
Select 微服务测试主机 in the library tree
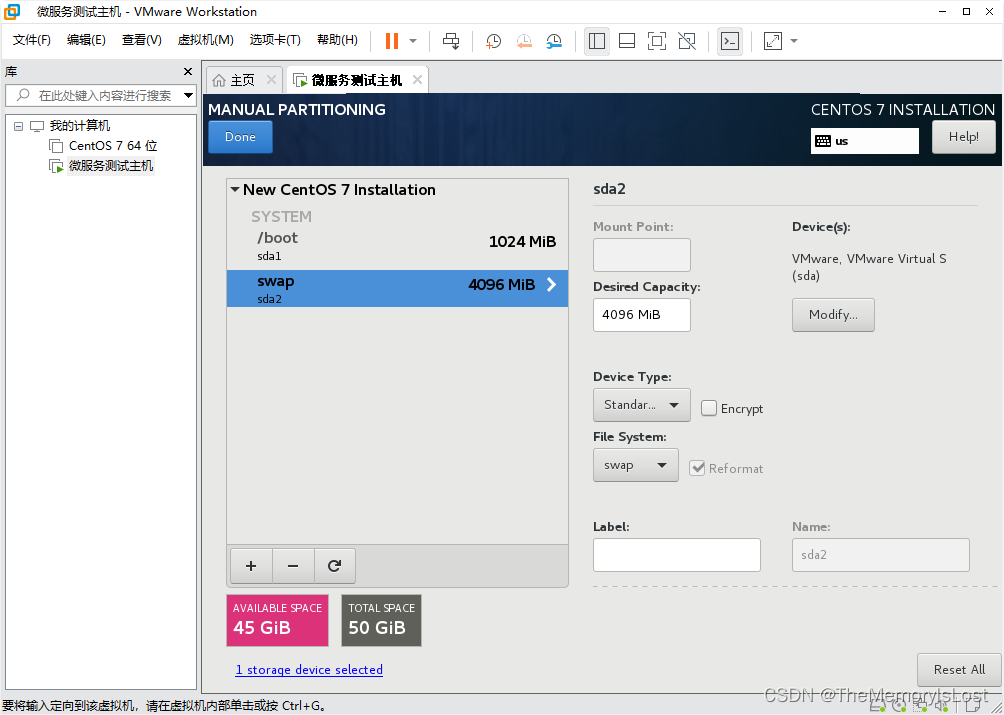[x=111, y=166]
